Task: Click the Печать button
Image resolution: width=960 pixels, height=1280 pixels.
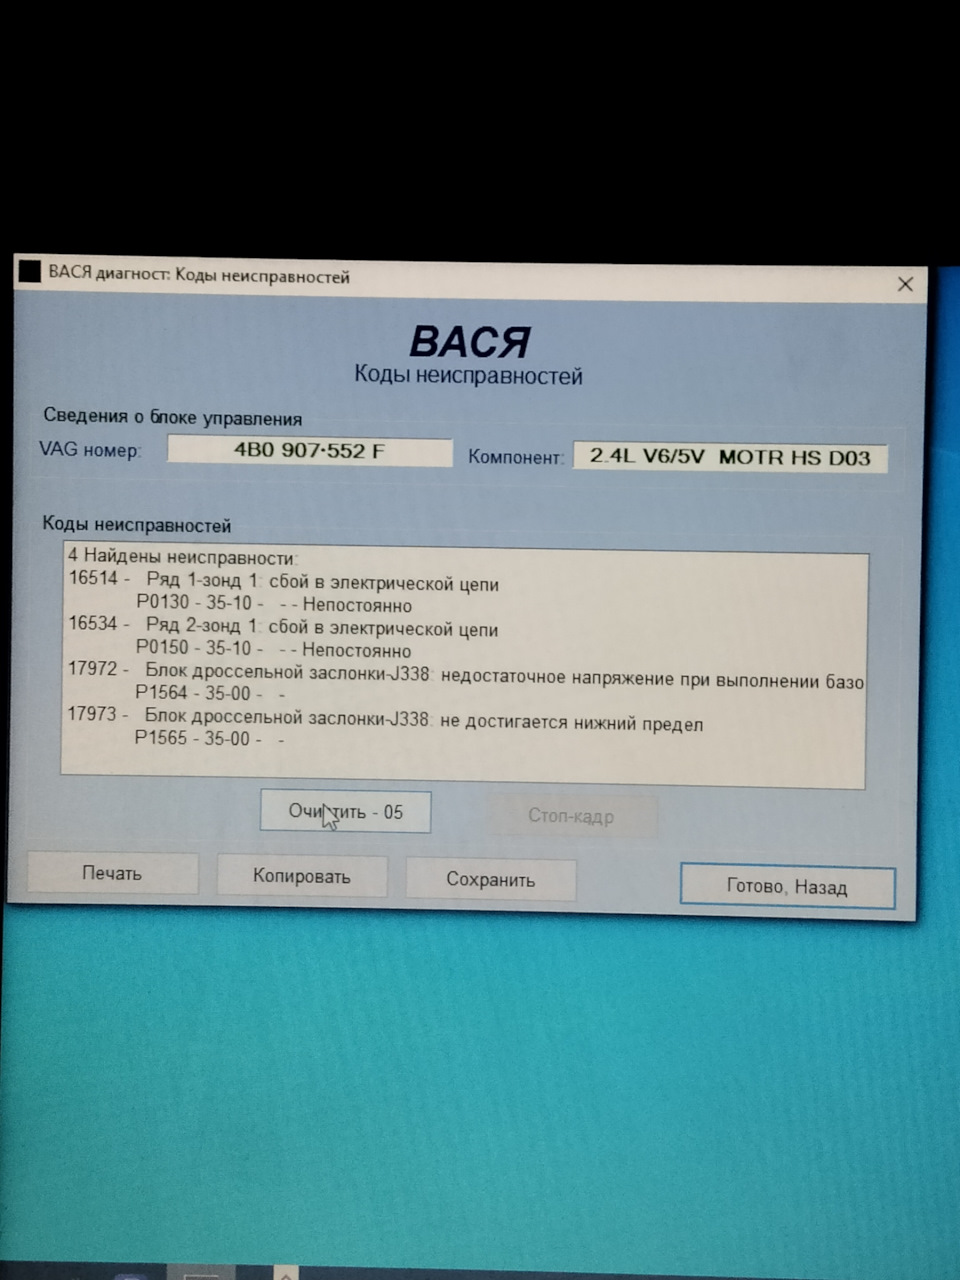Action: [x=112, y=873]
